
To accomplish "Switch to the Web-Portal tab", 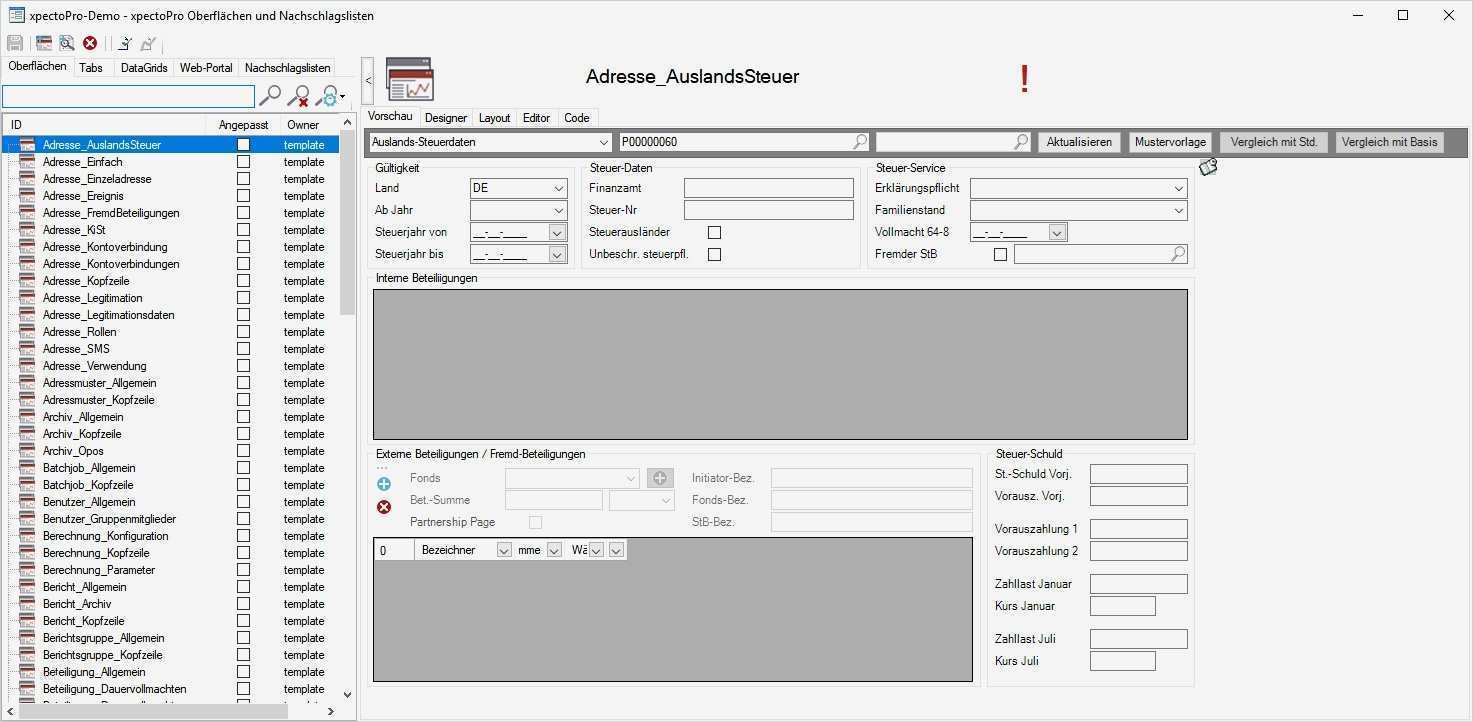I will pos(206,68).
